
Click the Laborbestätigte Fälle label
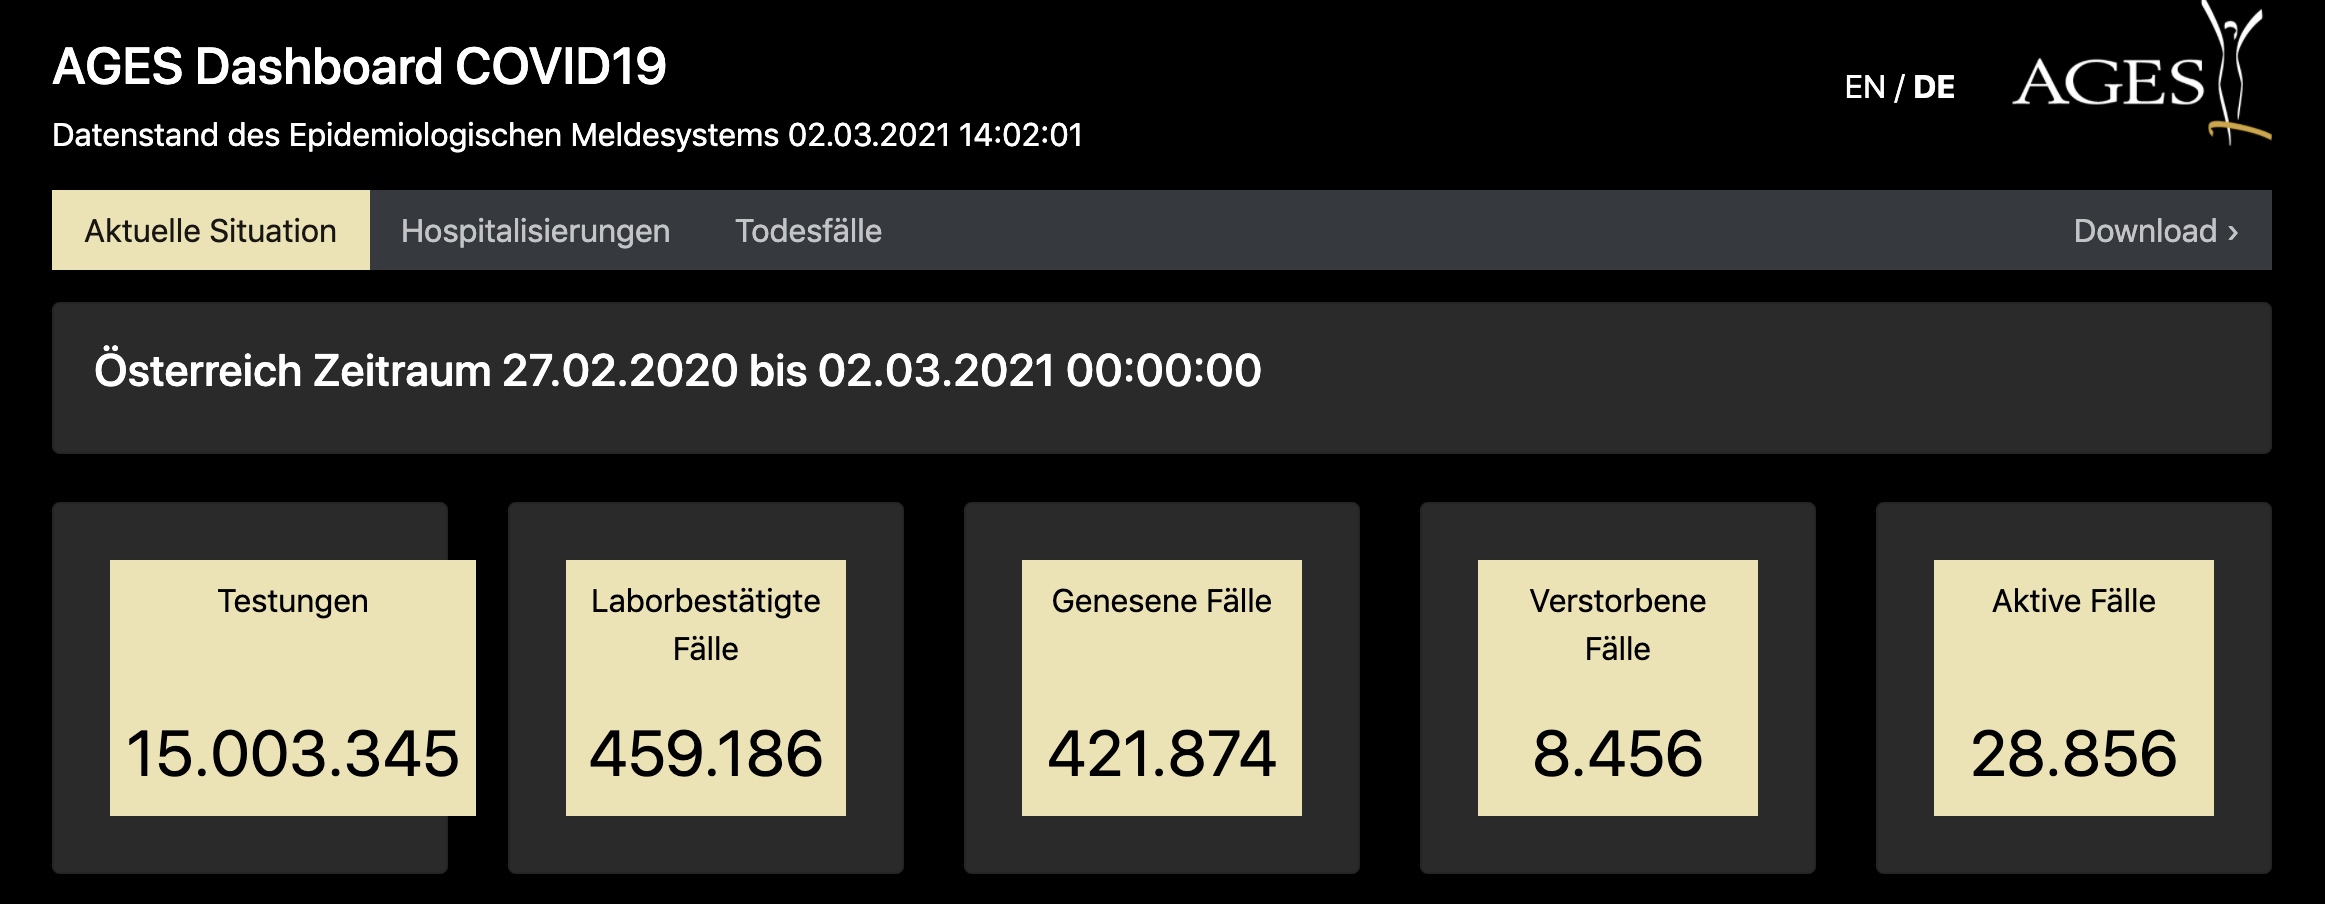(x=705, y=625)
